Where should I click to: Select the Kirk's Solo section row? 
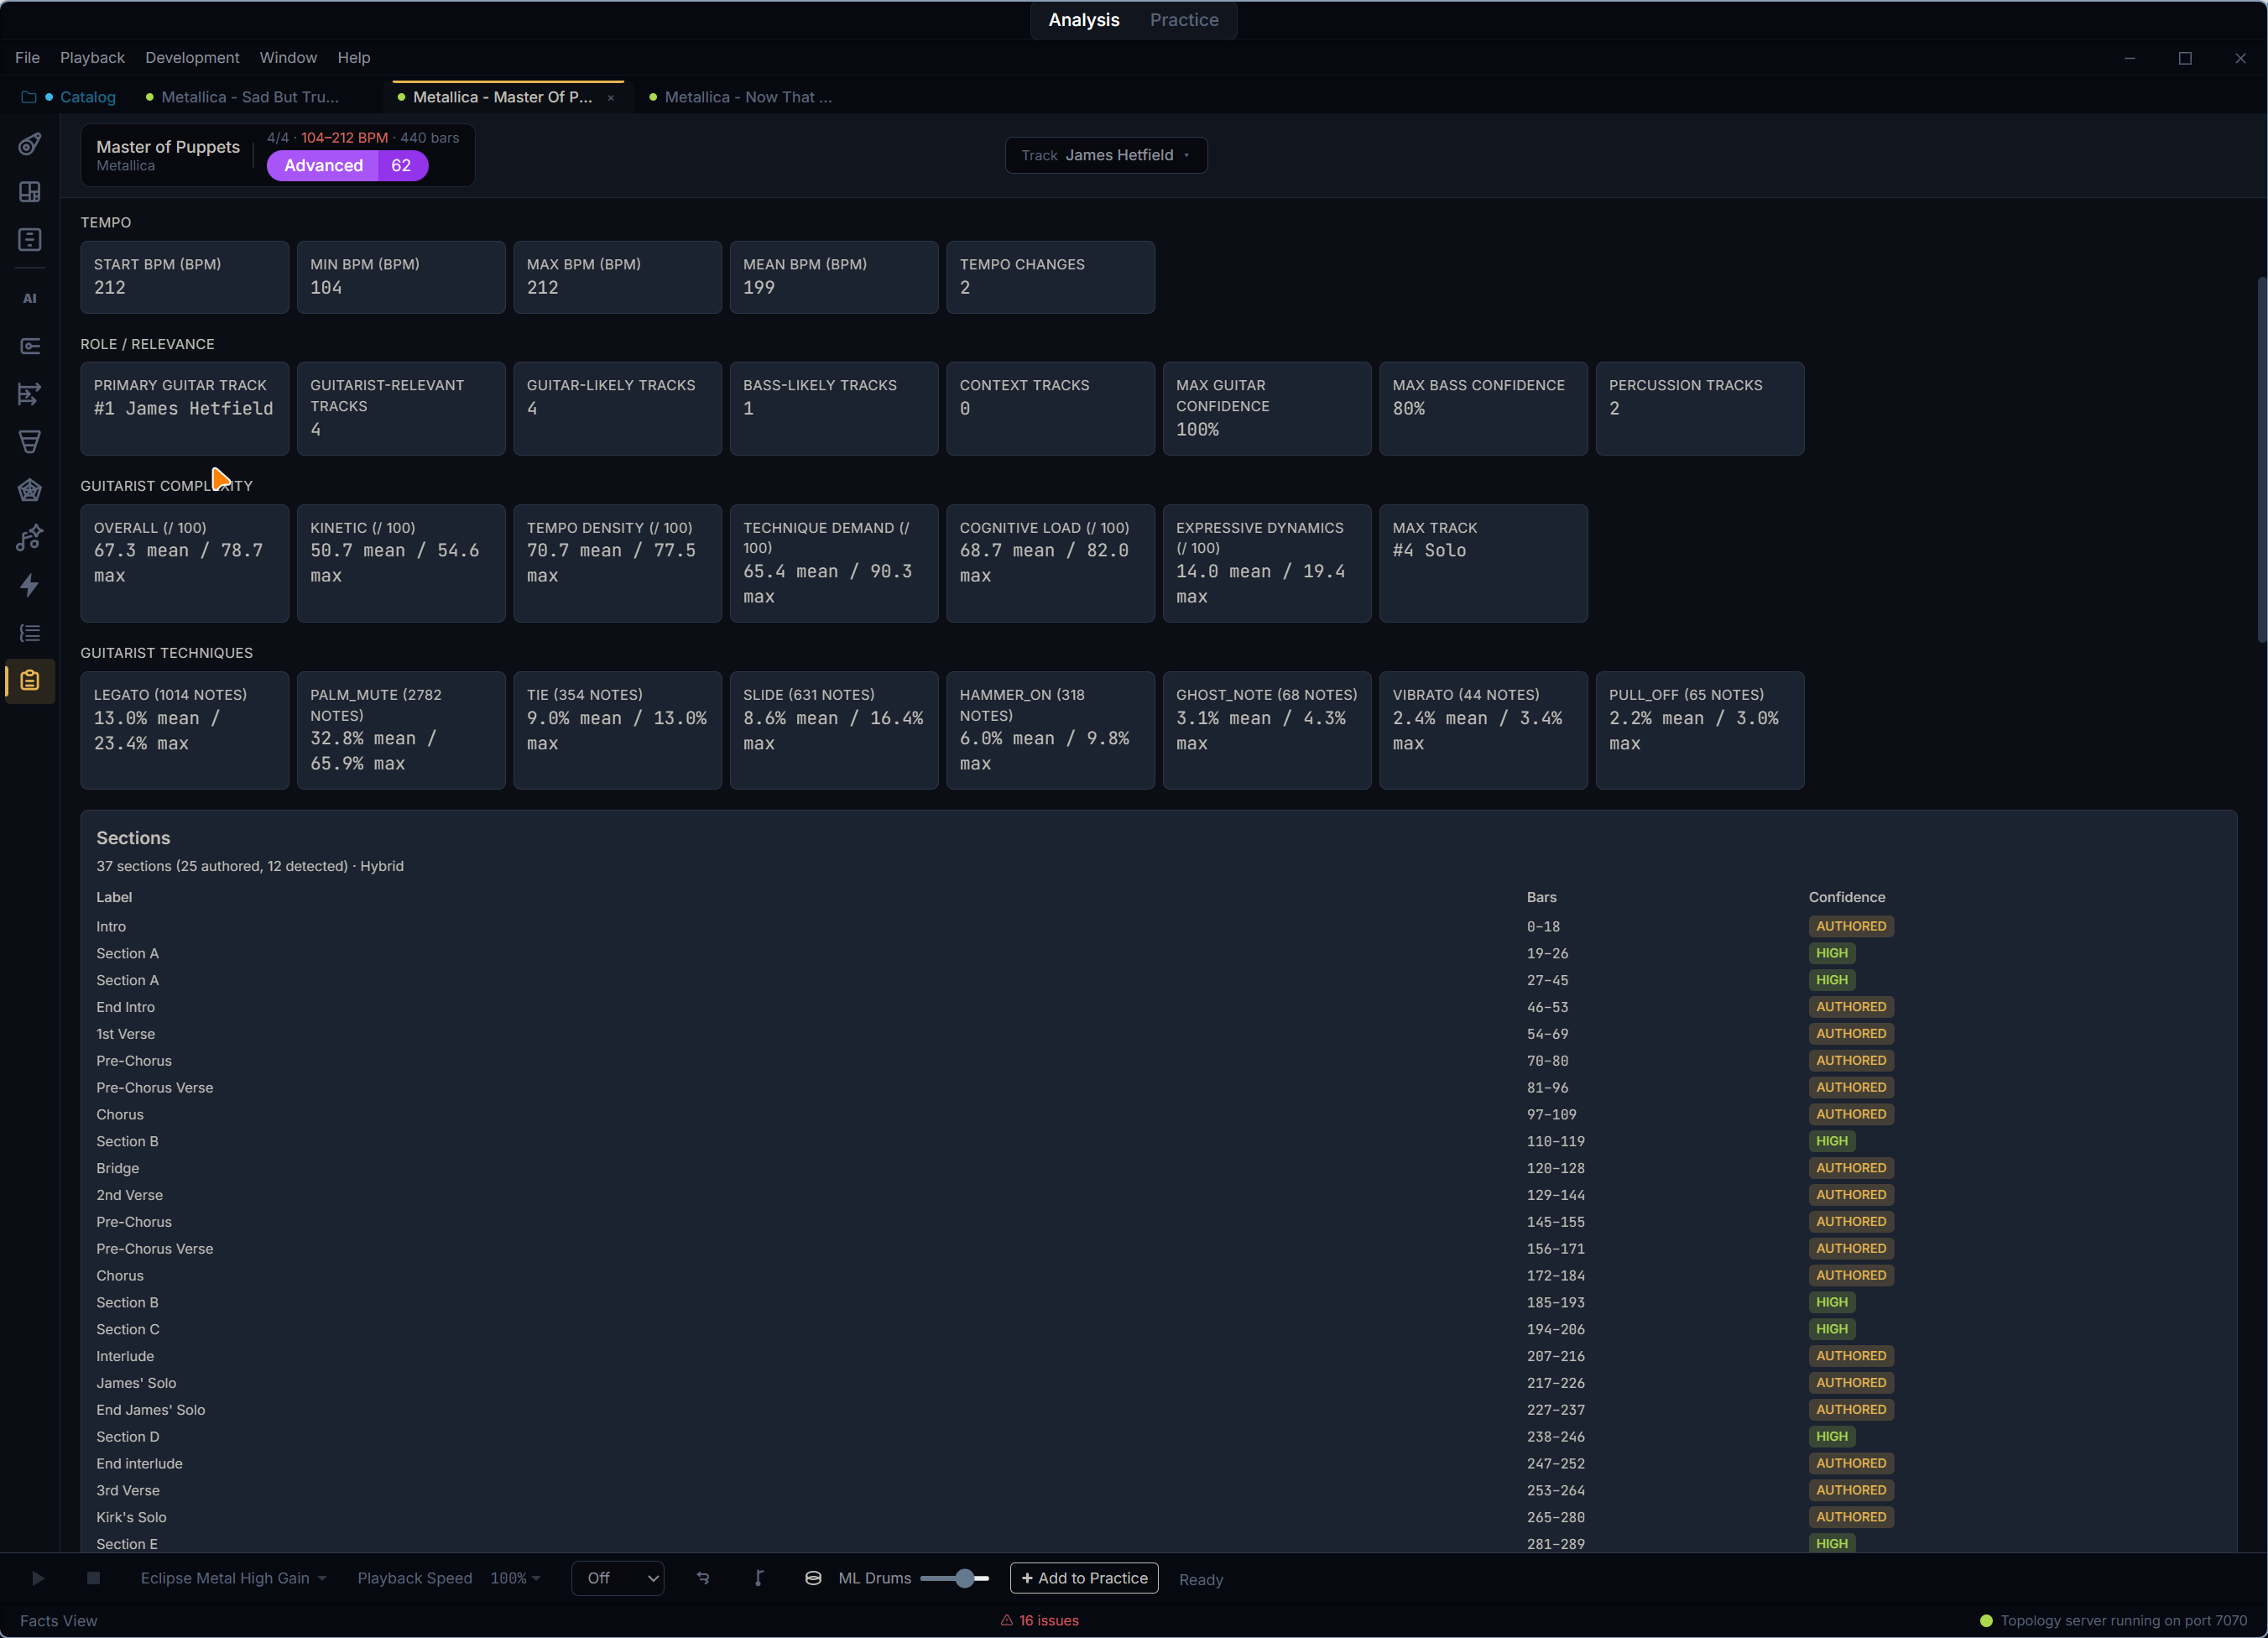click(x=1158, y=1517)
